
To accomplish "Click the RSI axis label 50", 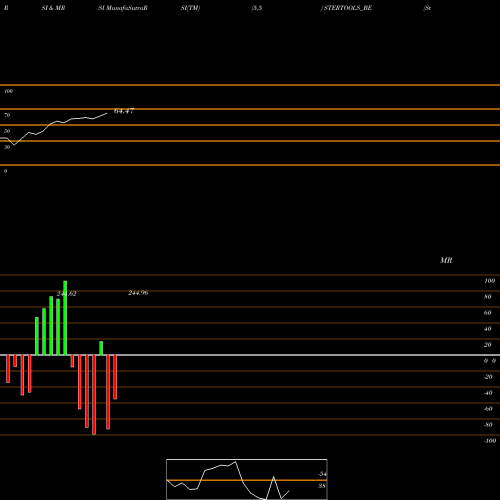I will coord(7,131).
